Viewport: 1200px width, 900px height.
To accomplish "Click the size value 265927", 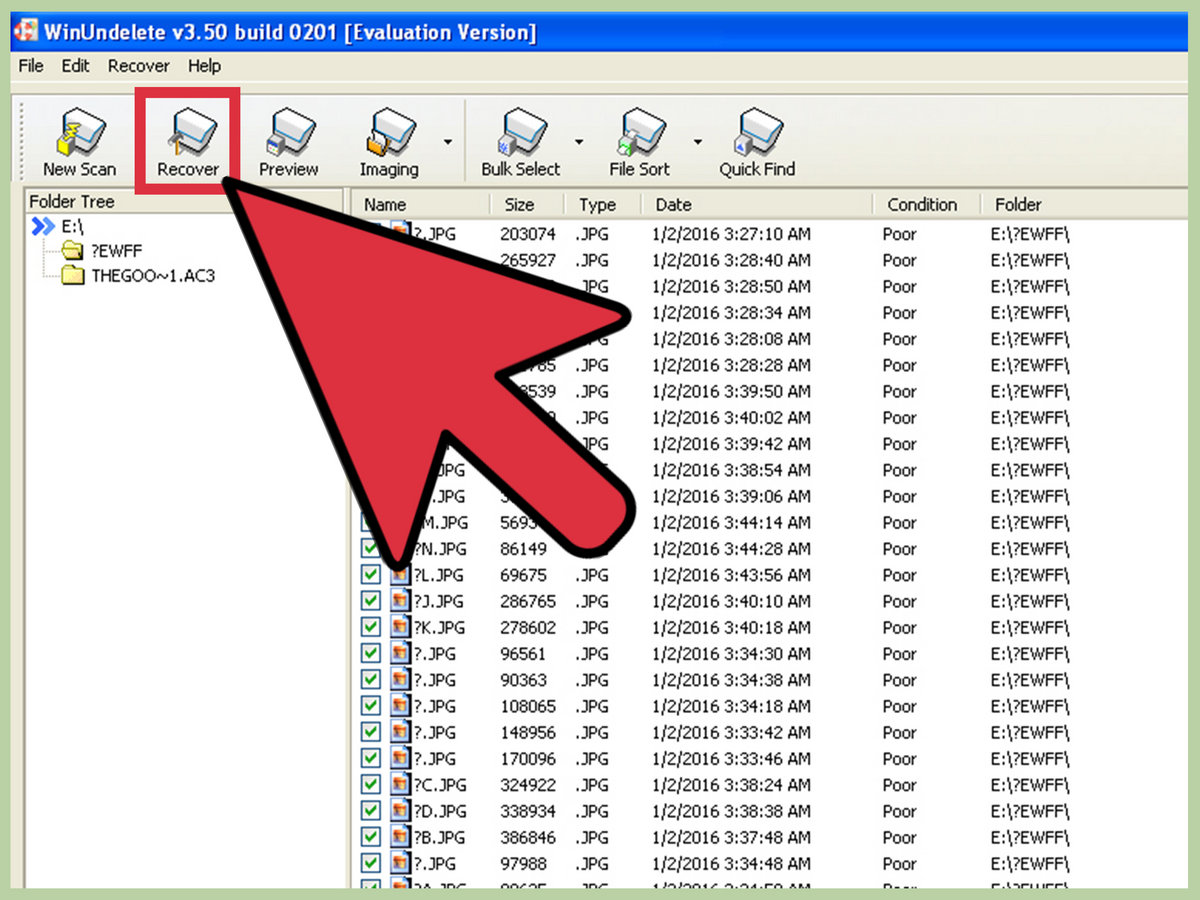I will (x=528, y=260).
